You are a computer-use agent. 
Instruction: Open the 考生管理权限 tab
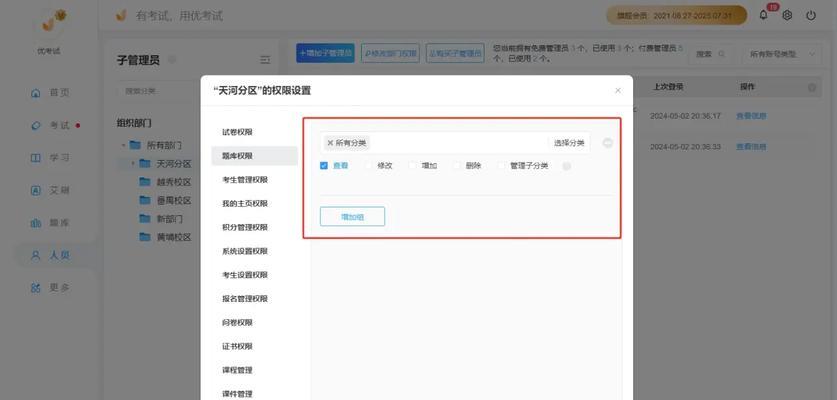pos(254,180)
